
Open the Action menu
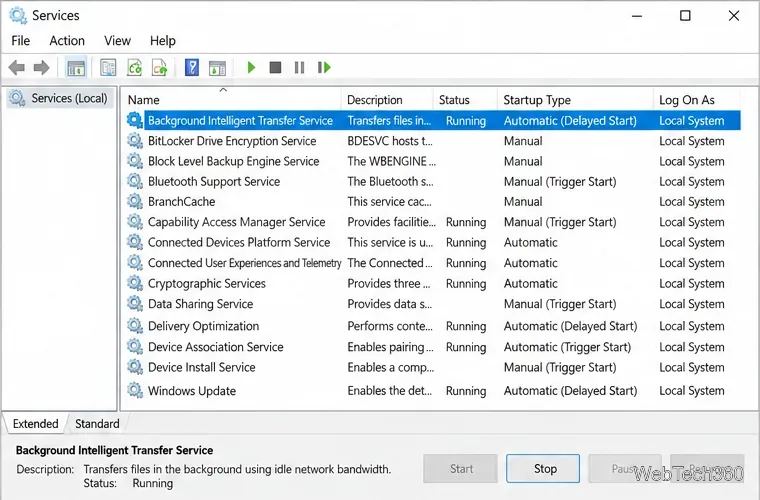pos(67,41)
